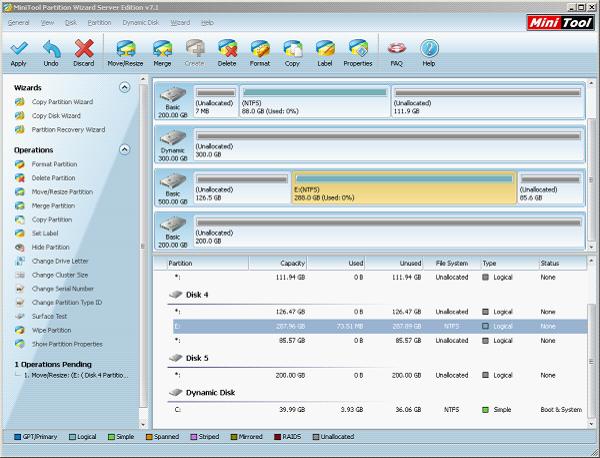Open the Partition menu
600x458 pixels.
(99, 23)
